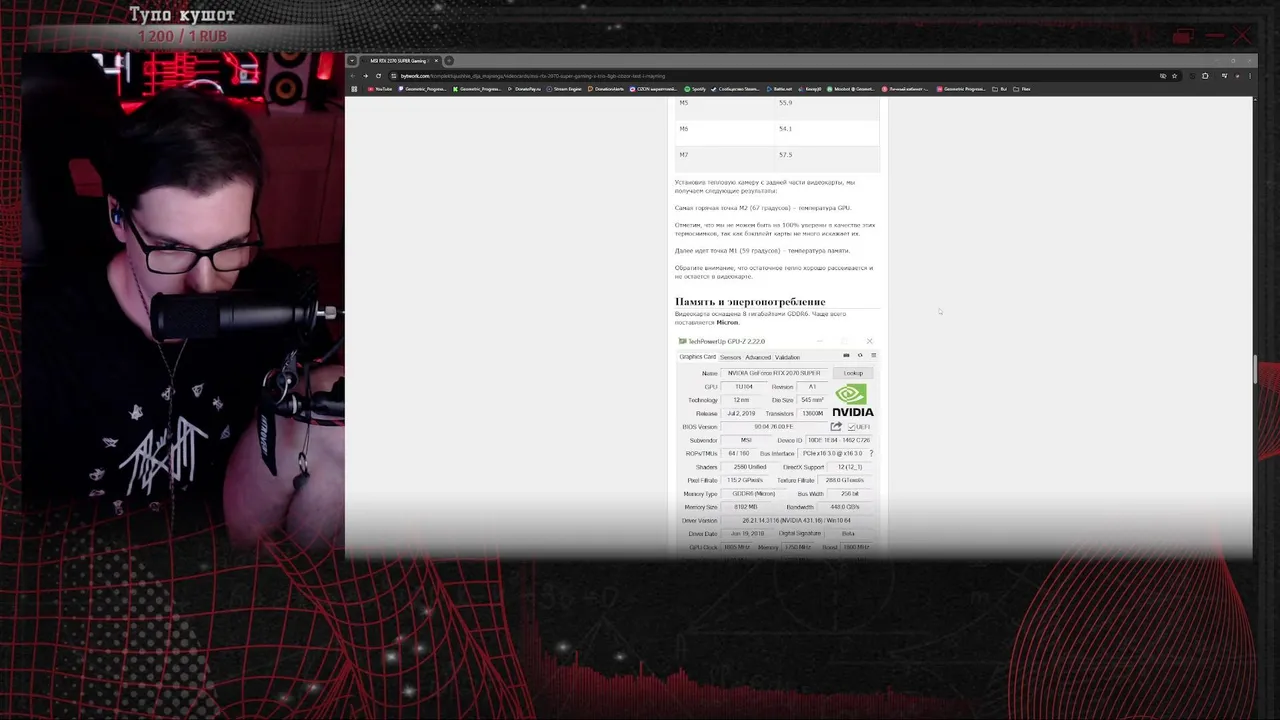Open the Stream Engine bookmark
1280x720 pixels.
coord(564,89)
